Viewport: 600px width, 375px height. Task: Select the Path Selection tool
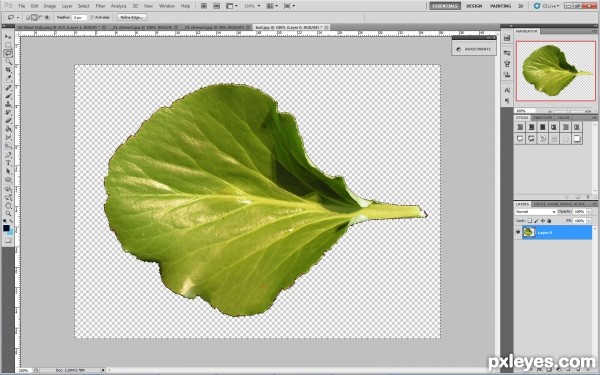[x=8, y=171]
